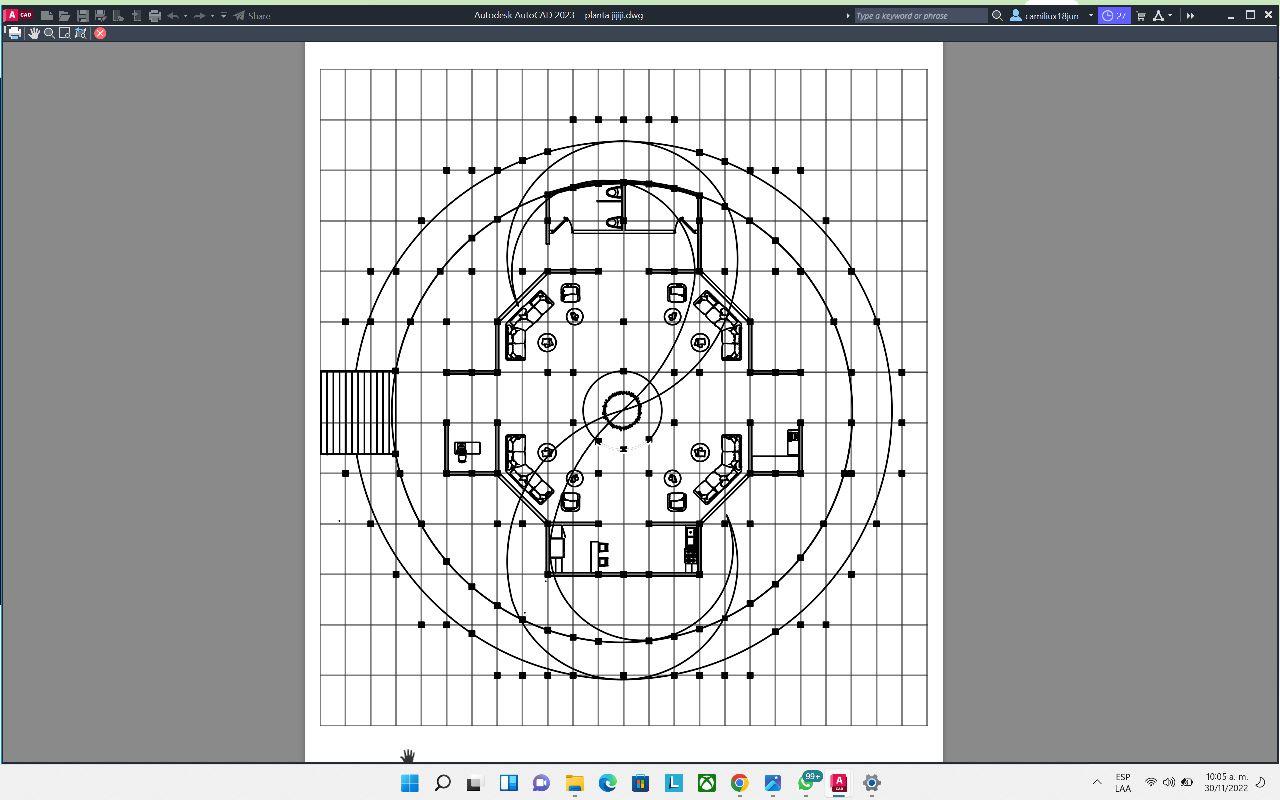This screenshot has width=1280, height=800.
Task: Open the Photos app on taskbar
Action: click(x=772, y=783)
